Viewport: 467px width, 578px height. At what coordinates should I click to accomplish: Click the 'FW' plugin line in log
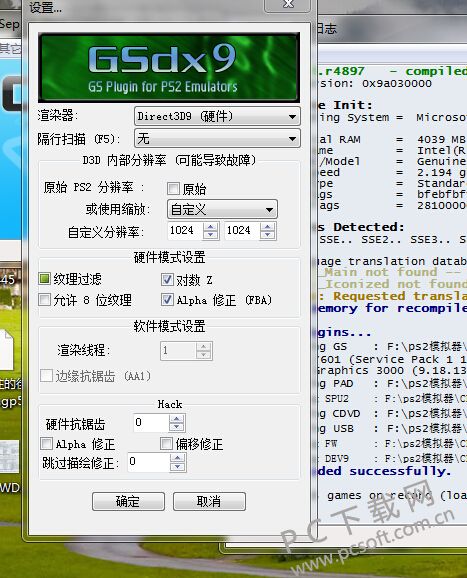392,443
